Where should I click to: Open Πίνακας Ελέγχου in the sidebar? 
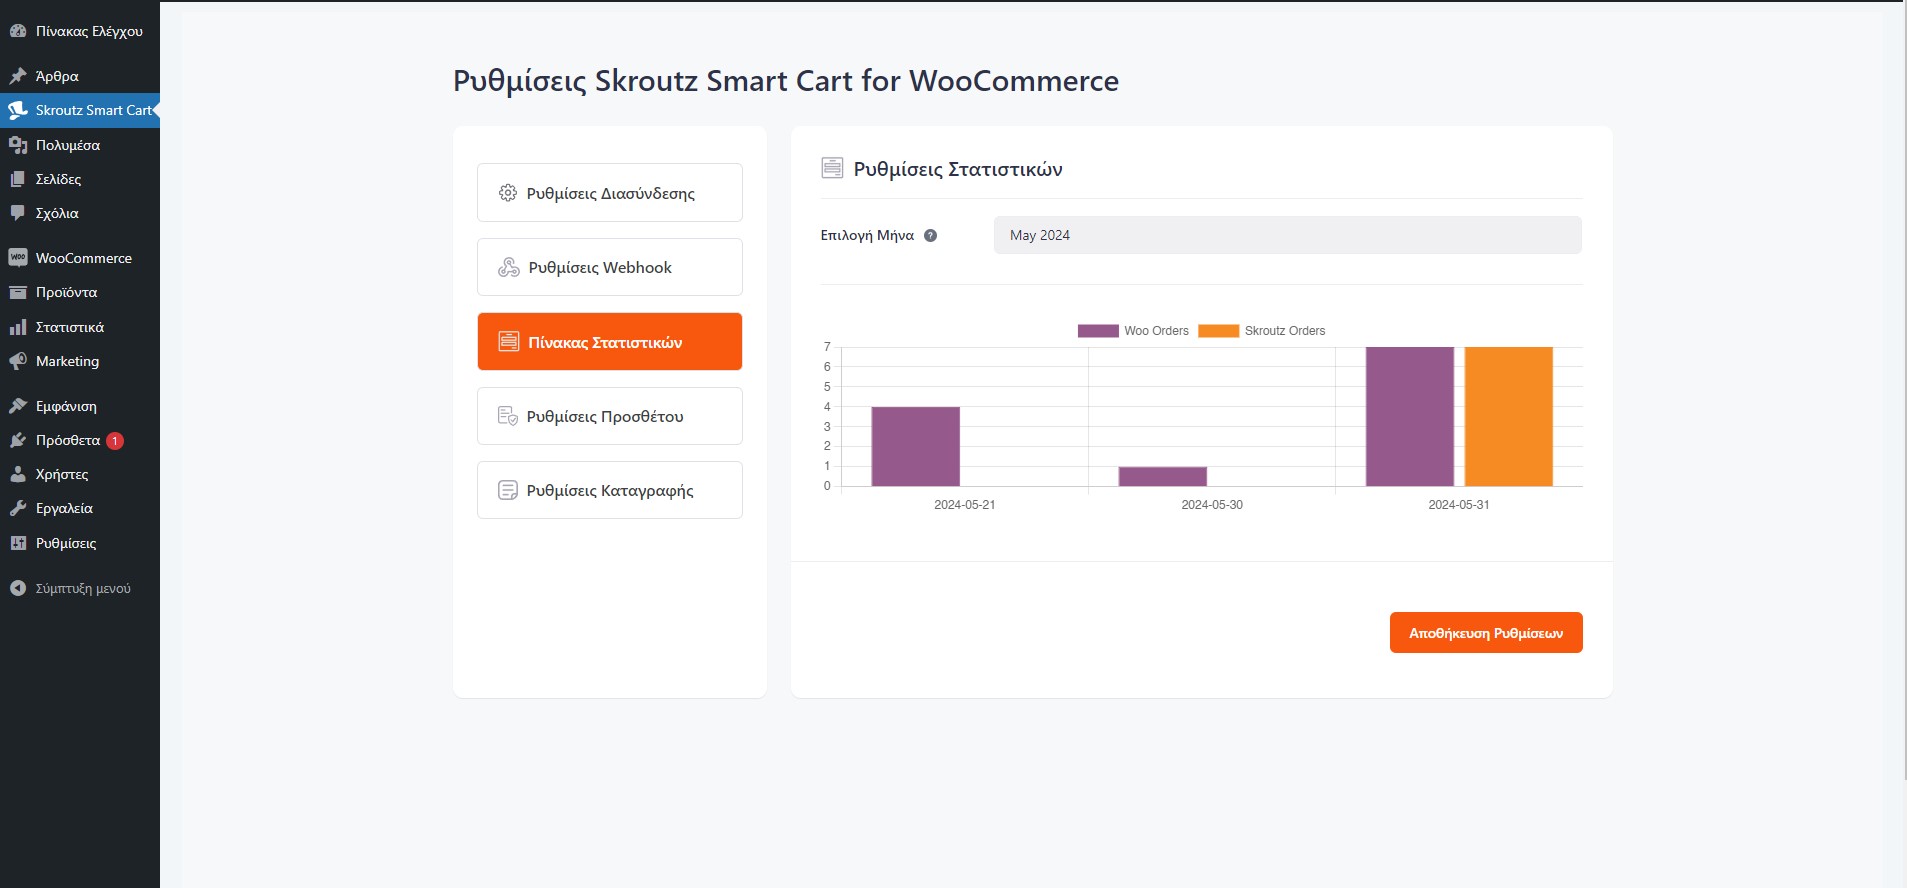point(88,31)
